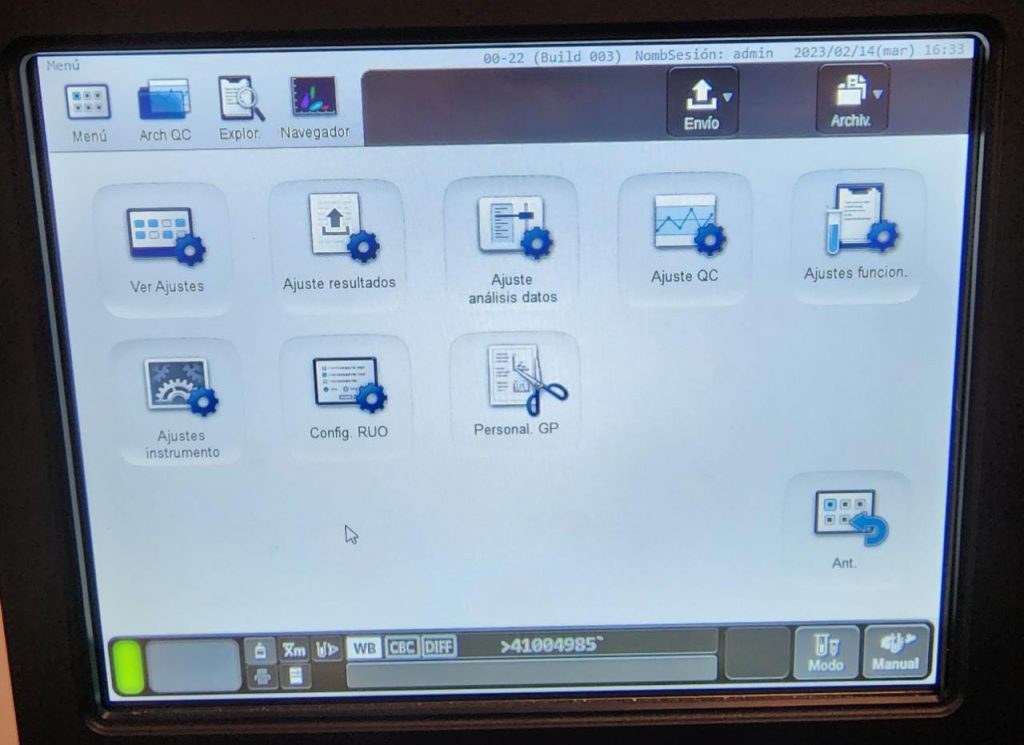The width and height of the screenshot is (1024, 745).
Task: Open the Explor. sample explorer
Action: (240, 109)
